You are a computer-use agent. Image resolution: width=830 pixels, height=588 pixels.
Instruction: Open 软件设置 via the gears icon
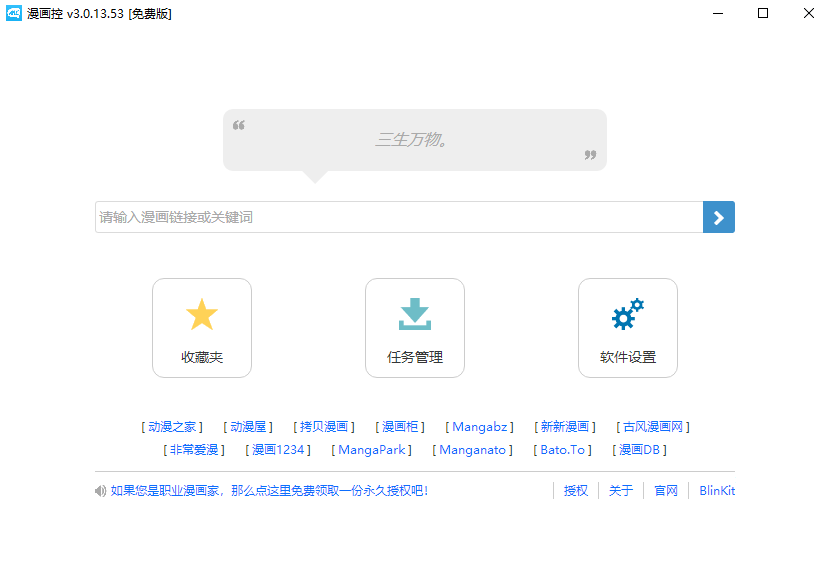pos(628,327)
